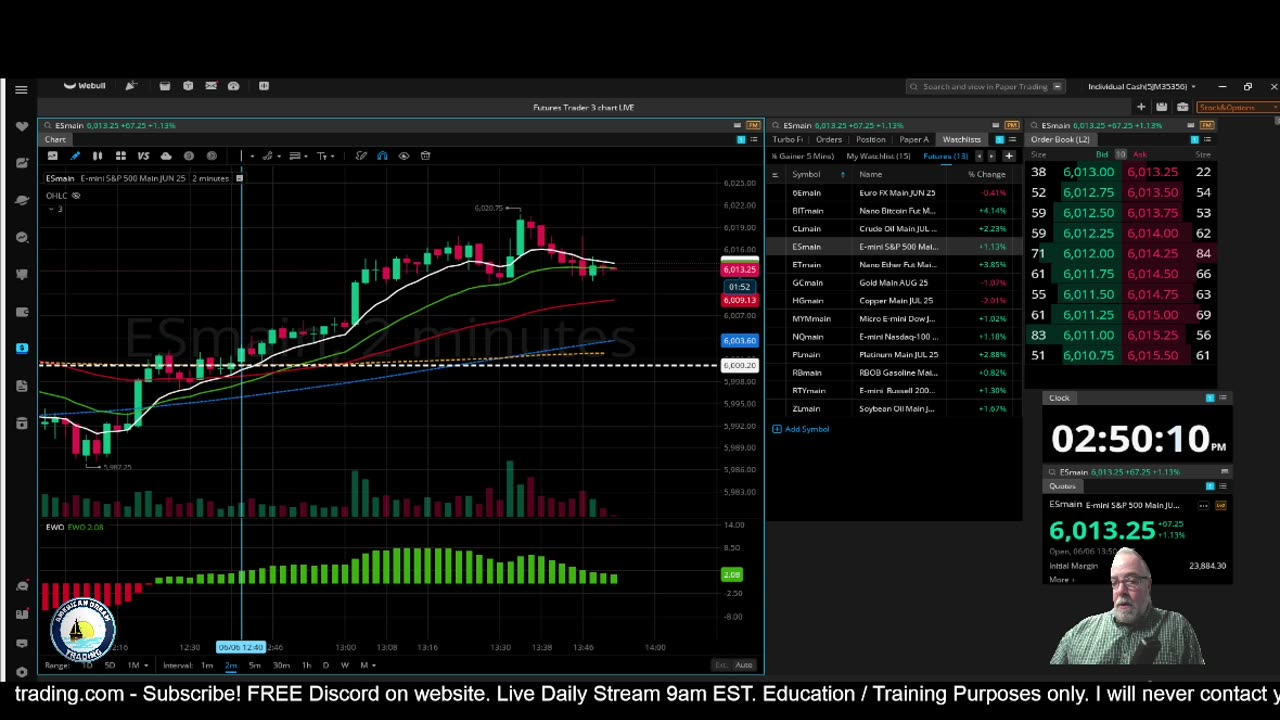
Task: Sort watchlist by % Change column
Action: point(986,175)
